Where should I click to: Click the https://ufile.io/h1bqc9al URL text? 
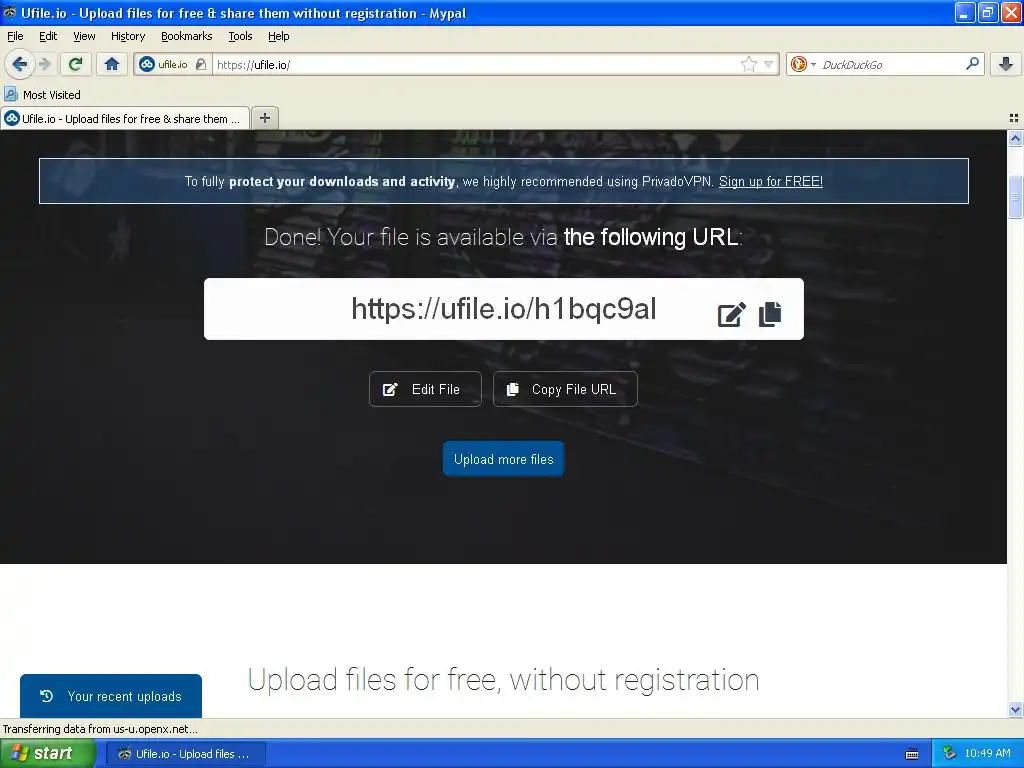pyautogui.click(x=504, y=309)
